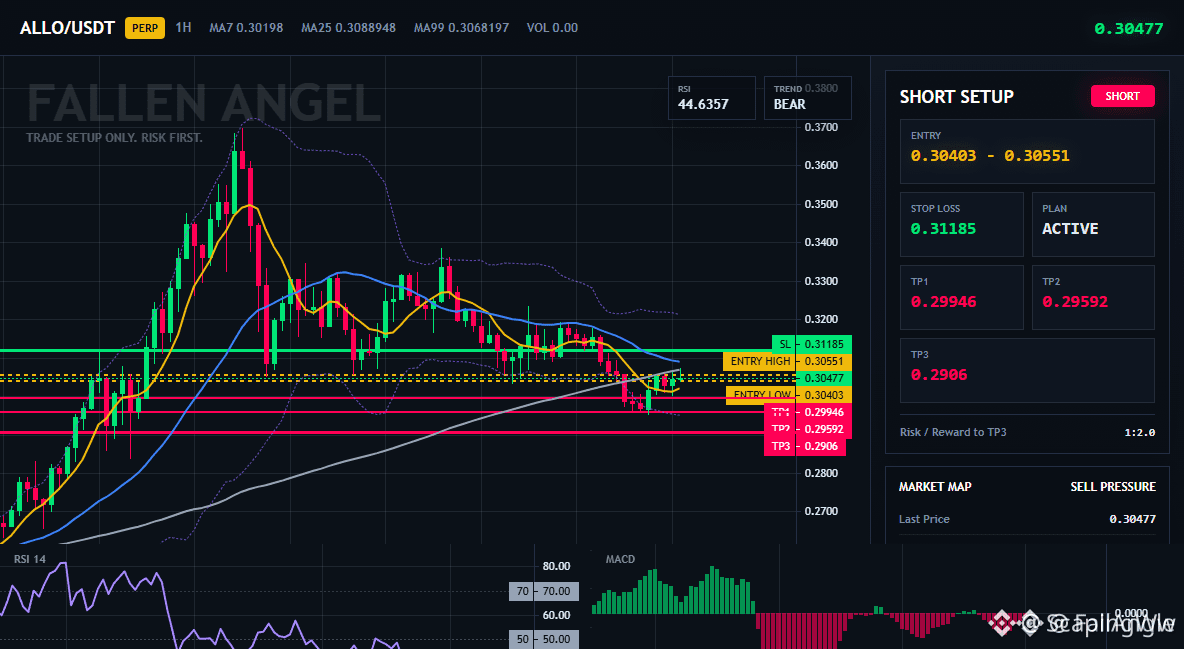The image size is (1184, 649).
Task: Click the MA99 0.3068197 indicator label
Action: click(461, 27)
